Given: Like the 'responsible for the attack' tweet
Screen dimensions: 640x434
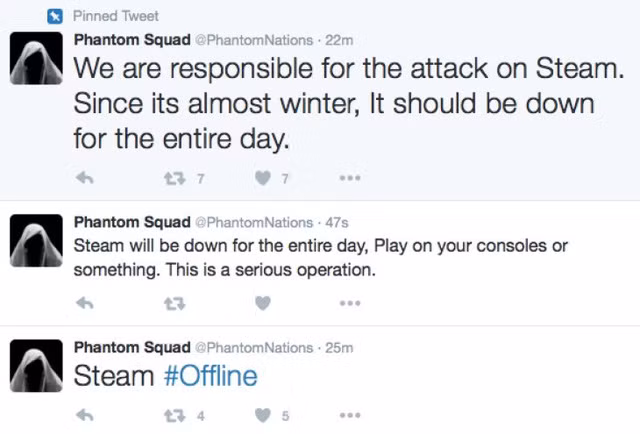Looking at the screenshot, I should point(263,178).
